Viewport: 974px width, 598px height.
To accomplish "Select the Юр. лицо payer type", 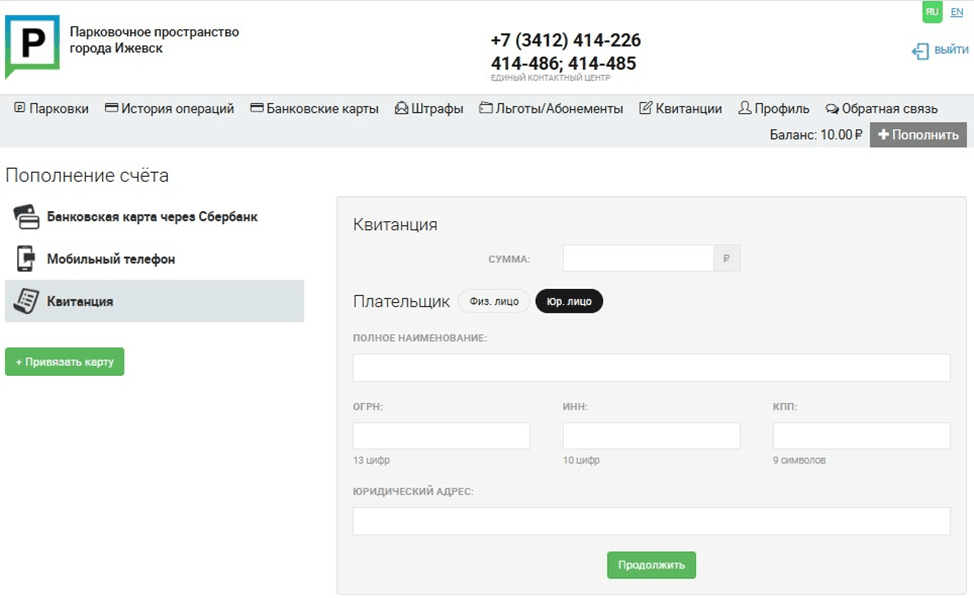I will tap(569, 301).
